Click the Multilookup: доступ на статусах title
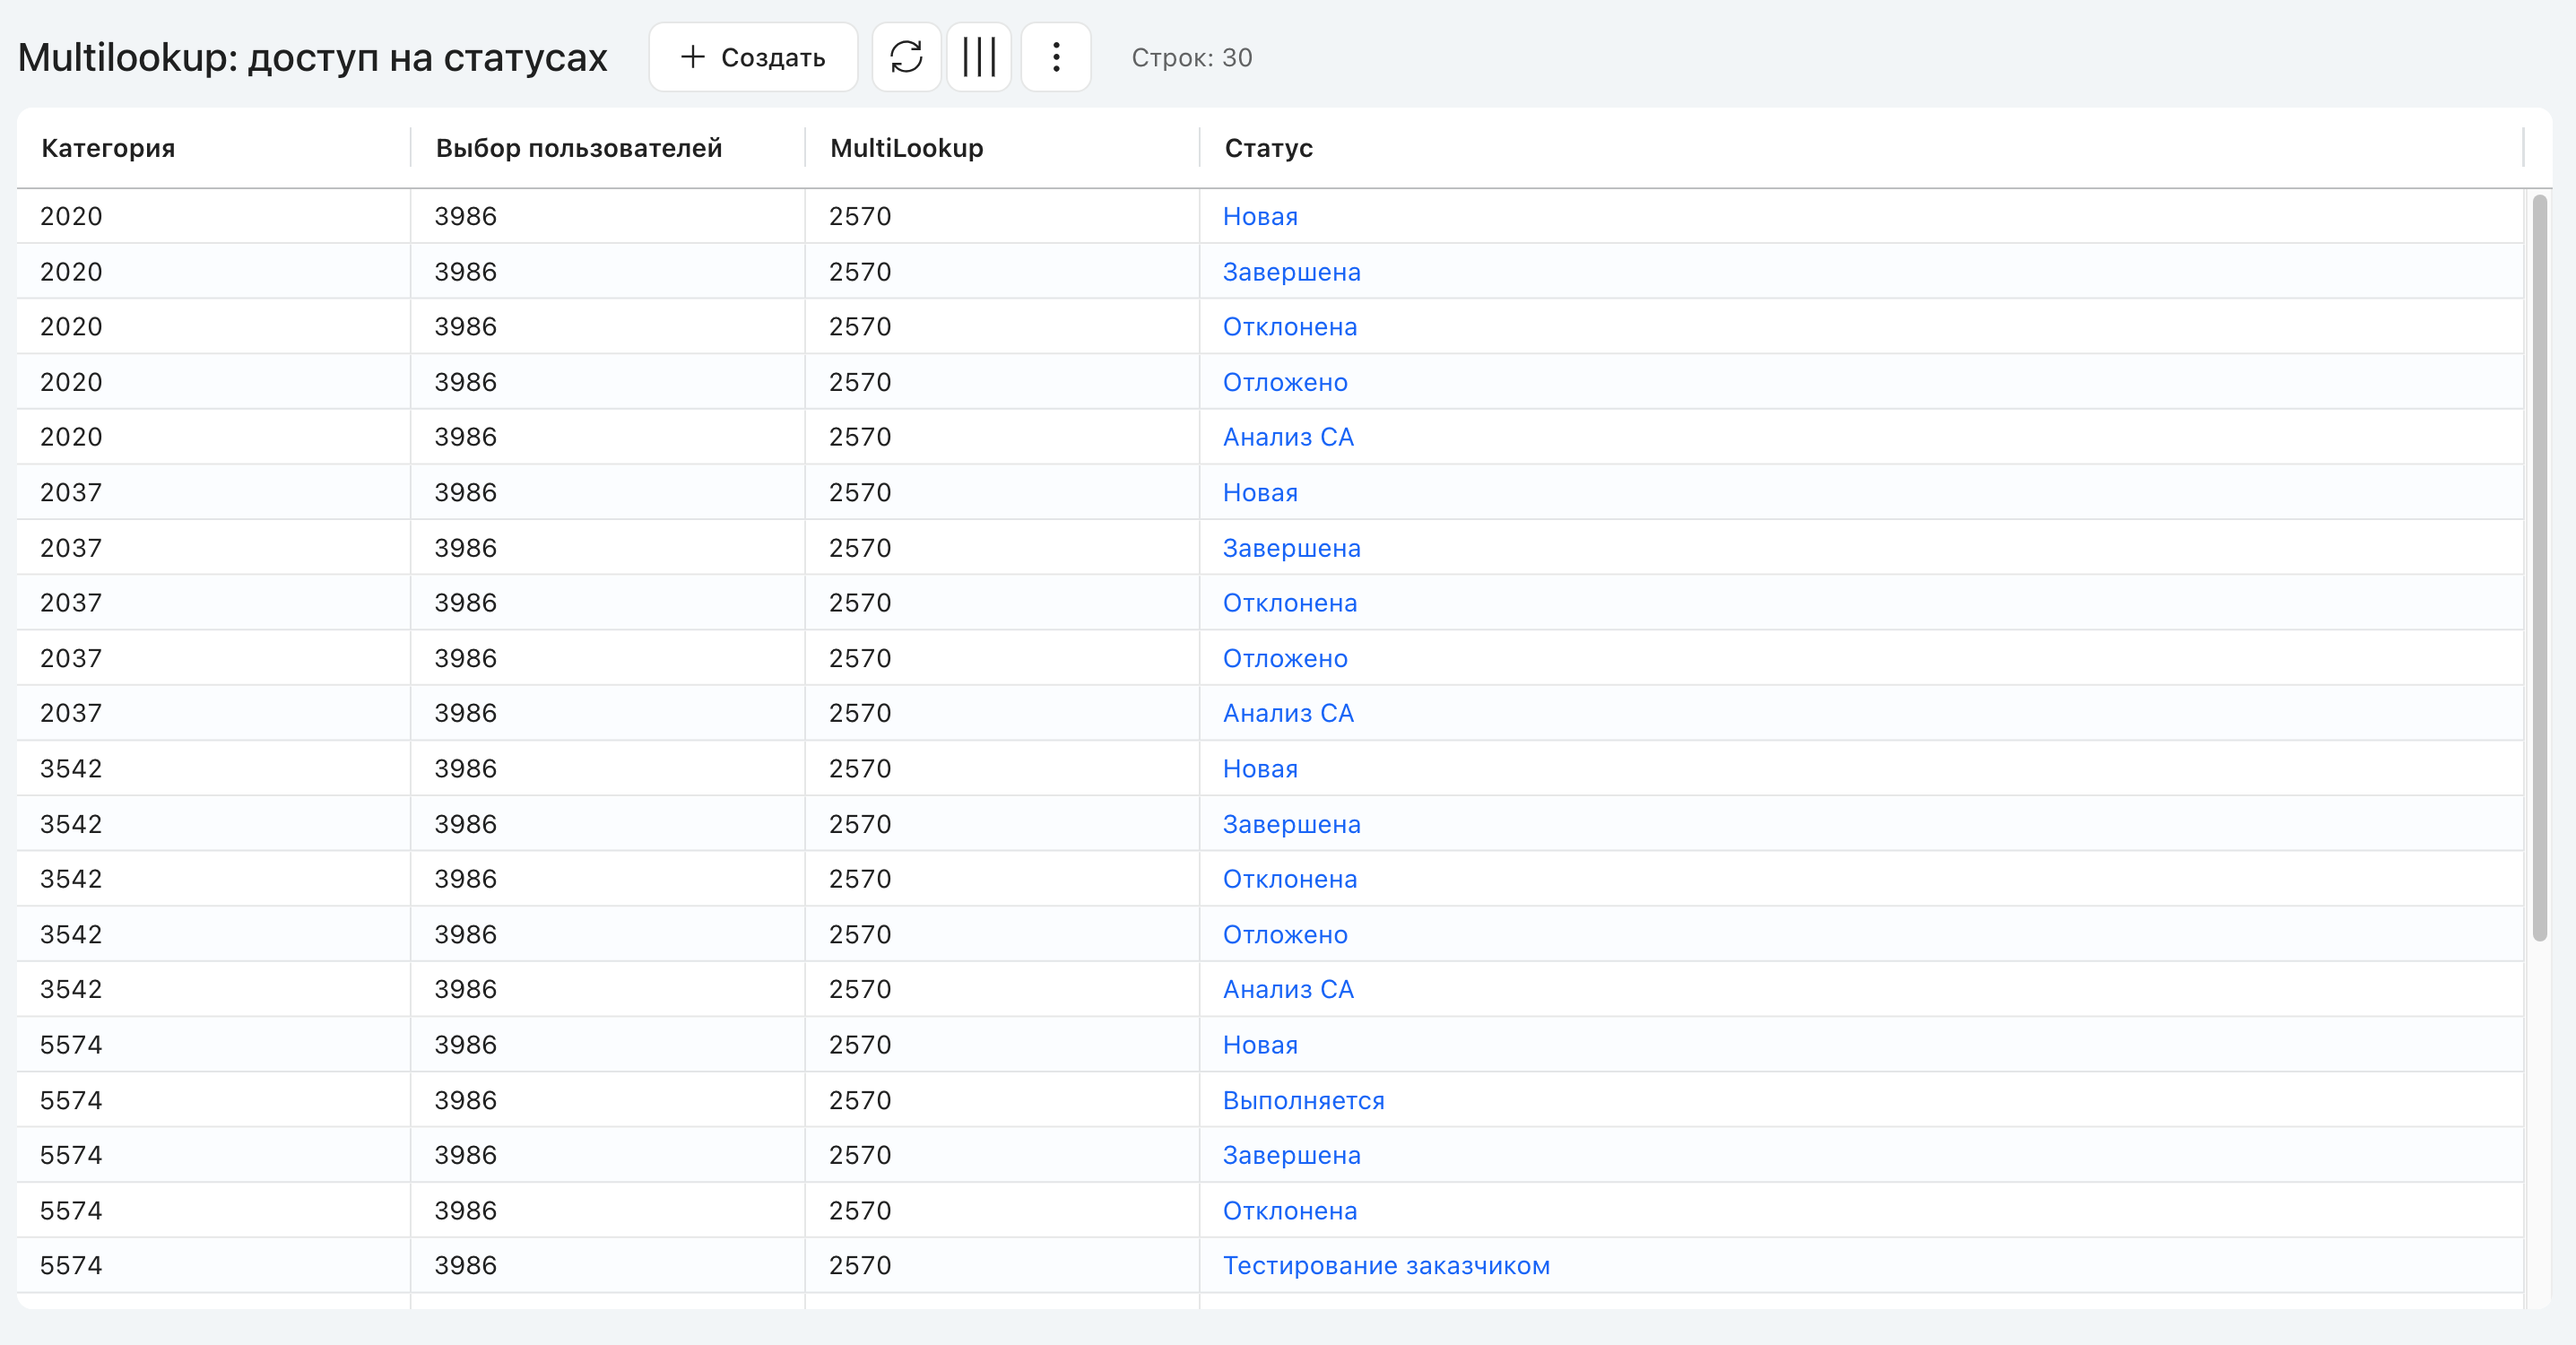 pyautogui.click(x=312, y=58)
